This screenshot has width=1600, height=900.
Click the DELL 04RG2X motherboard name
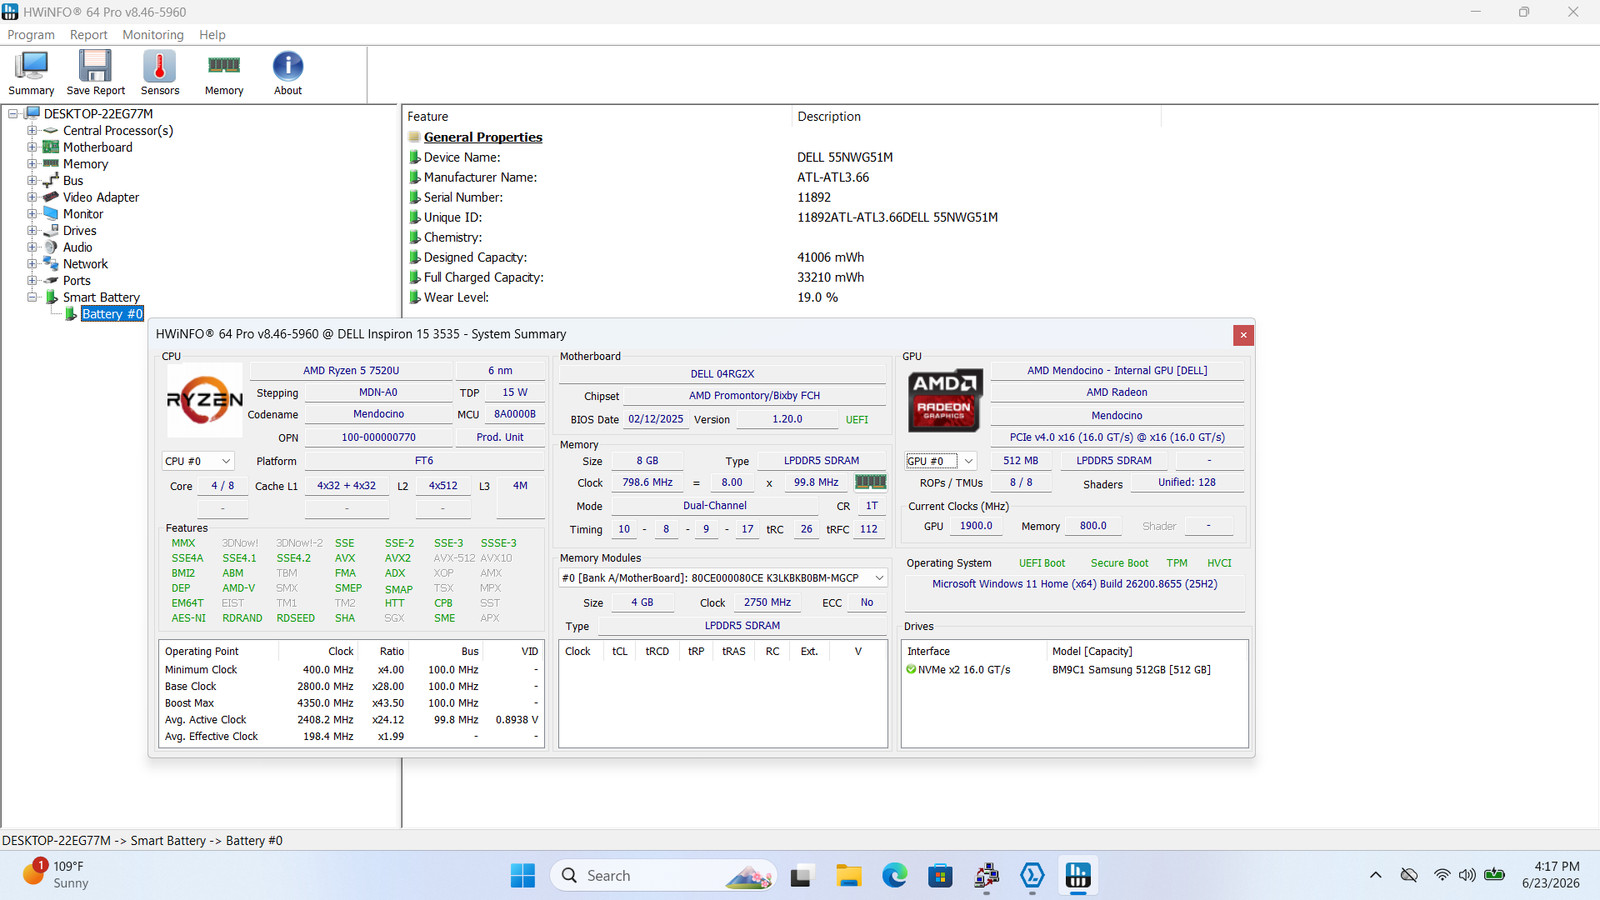click(722, 374)
